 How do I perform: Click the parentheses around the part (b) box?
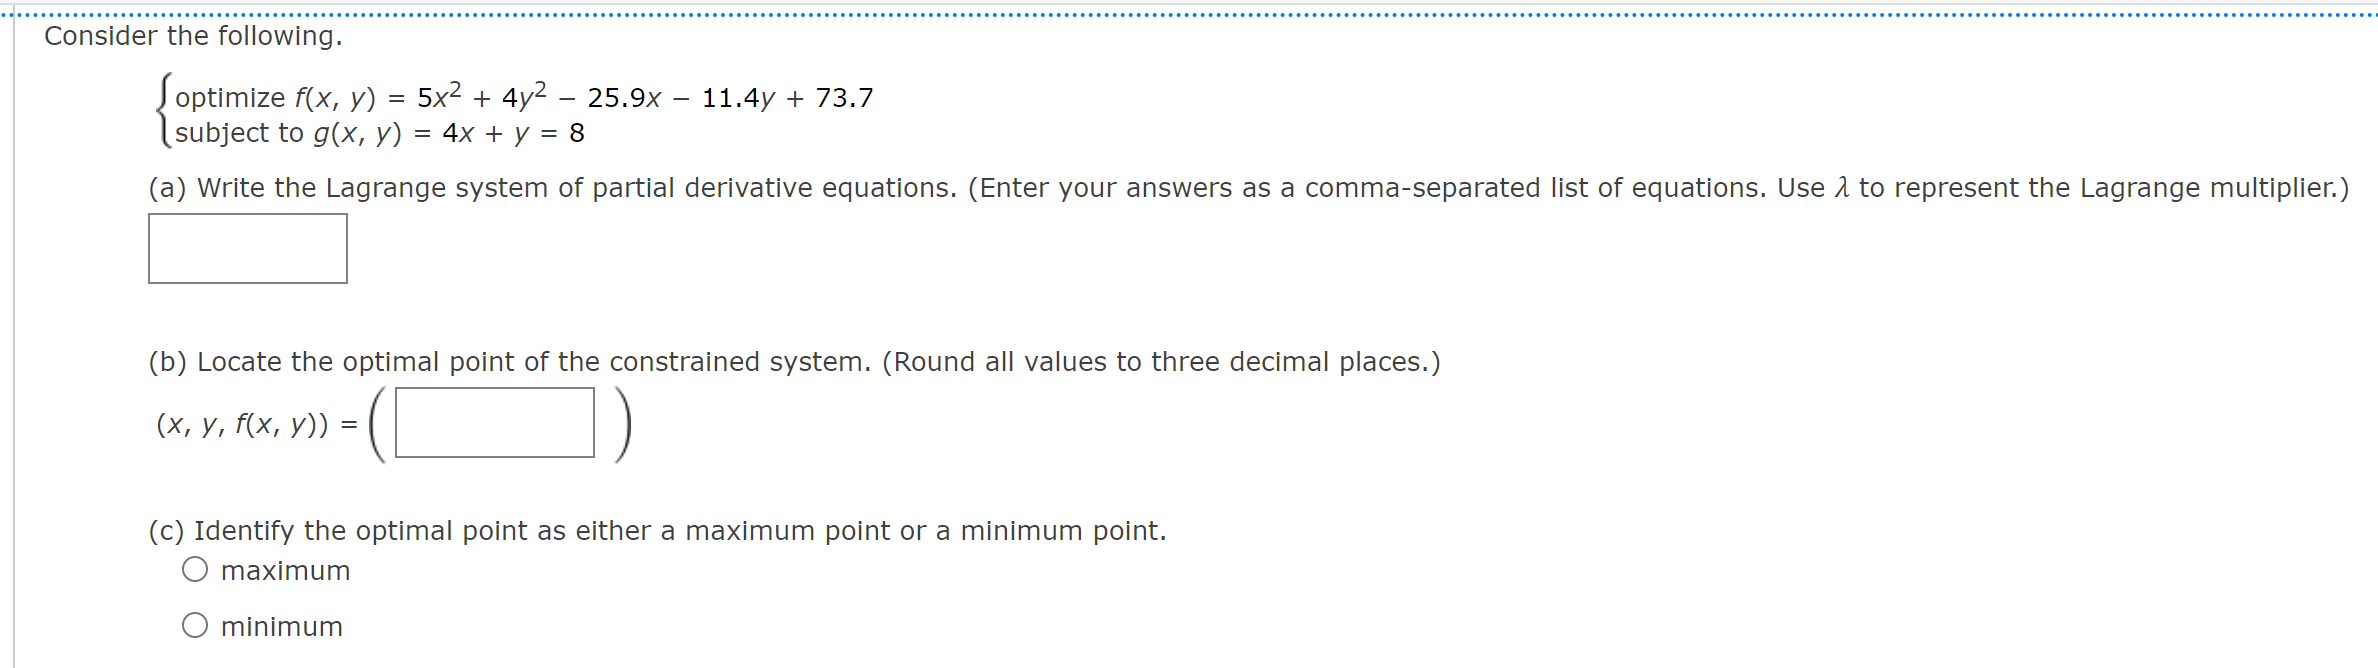[x=380, y=423]
